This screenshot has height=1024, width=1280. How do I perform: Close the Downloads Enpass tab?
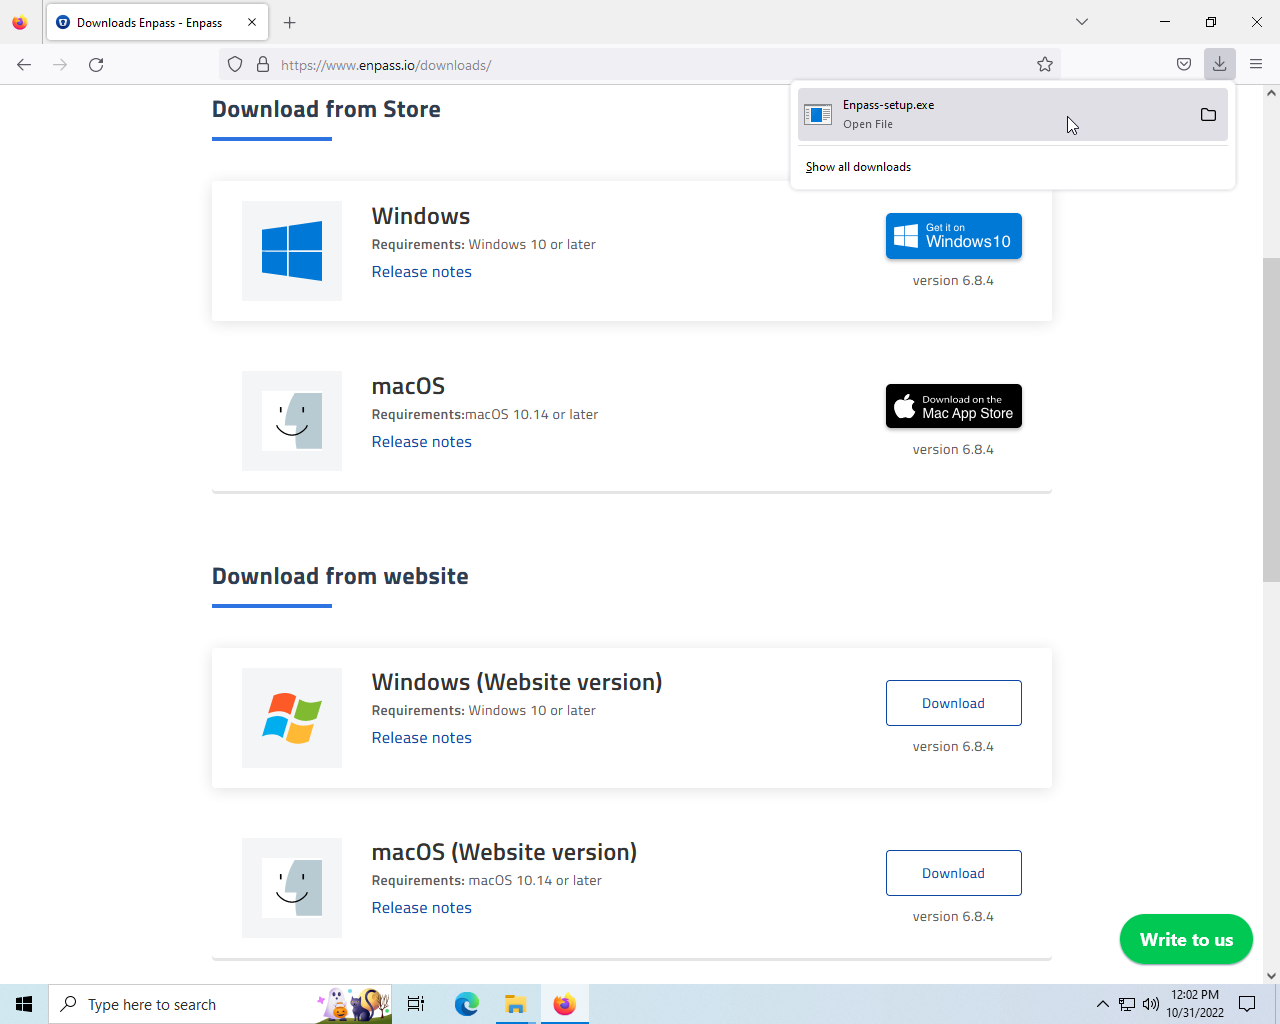point(252,22)
